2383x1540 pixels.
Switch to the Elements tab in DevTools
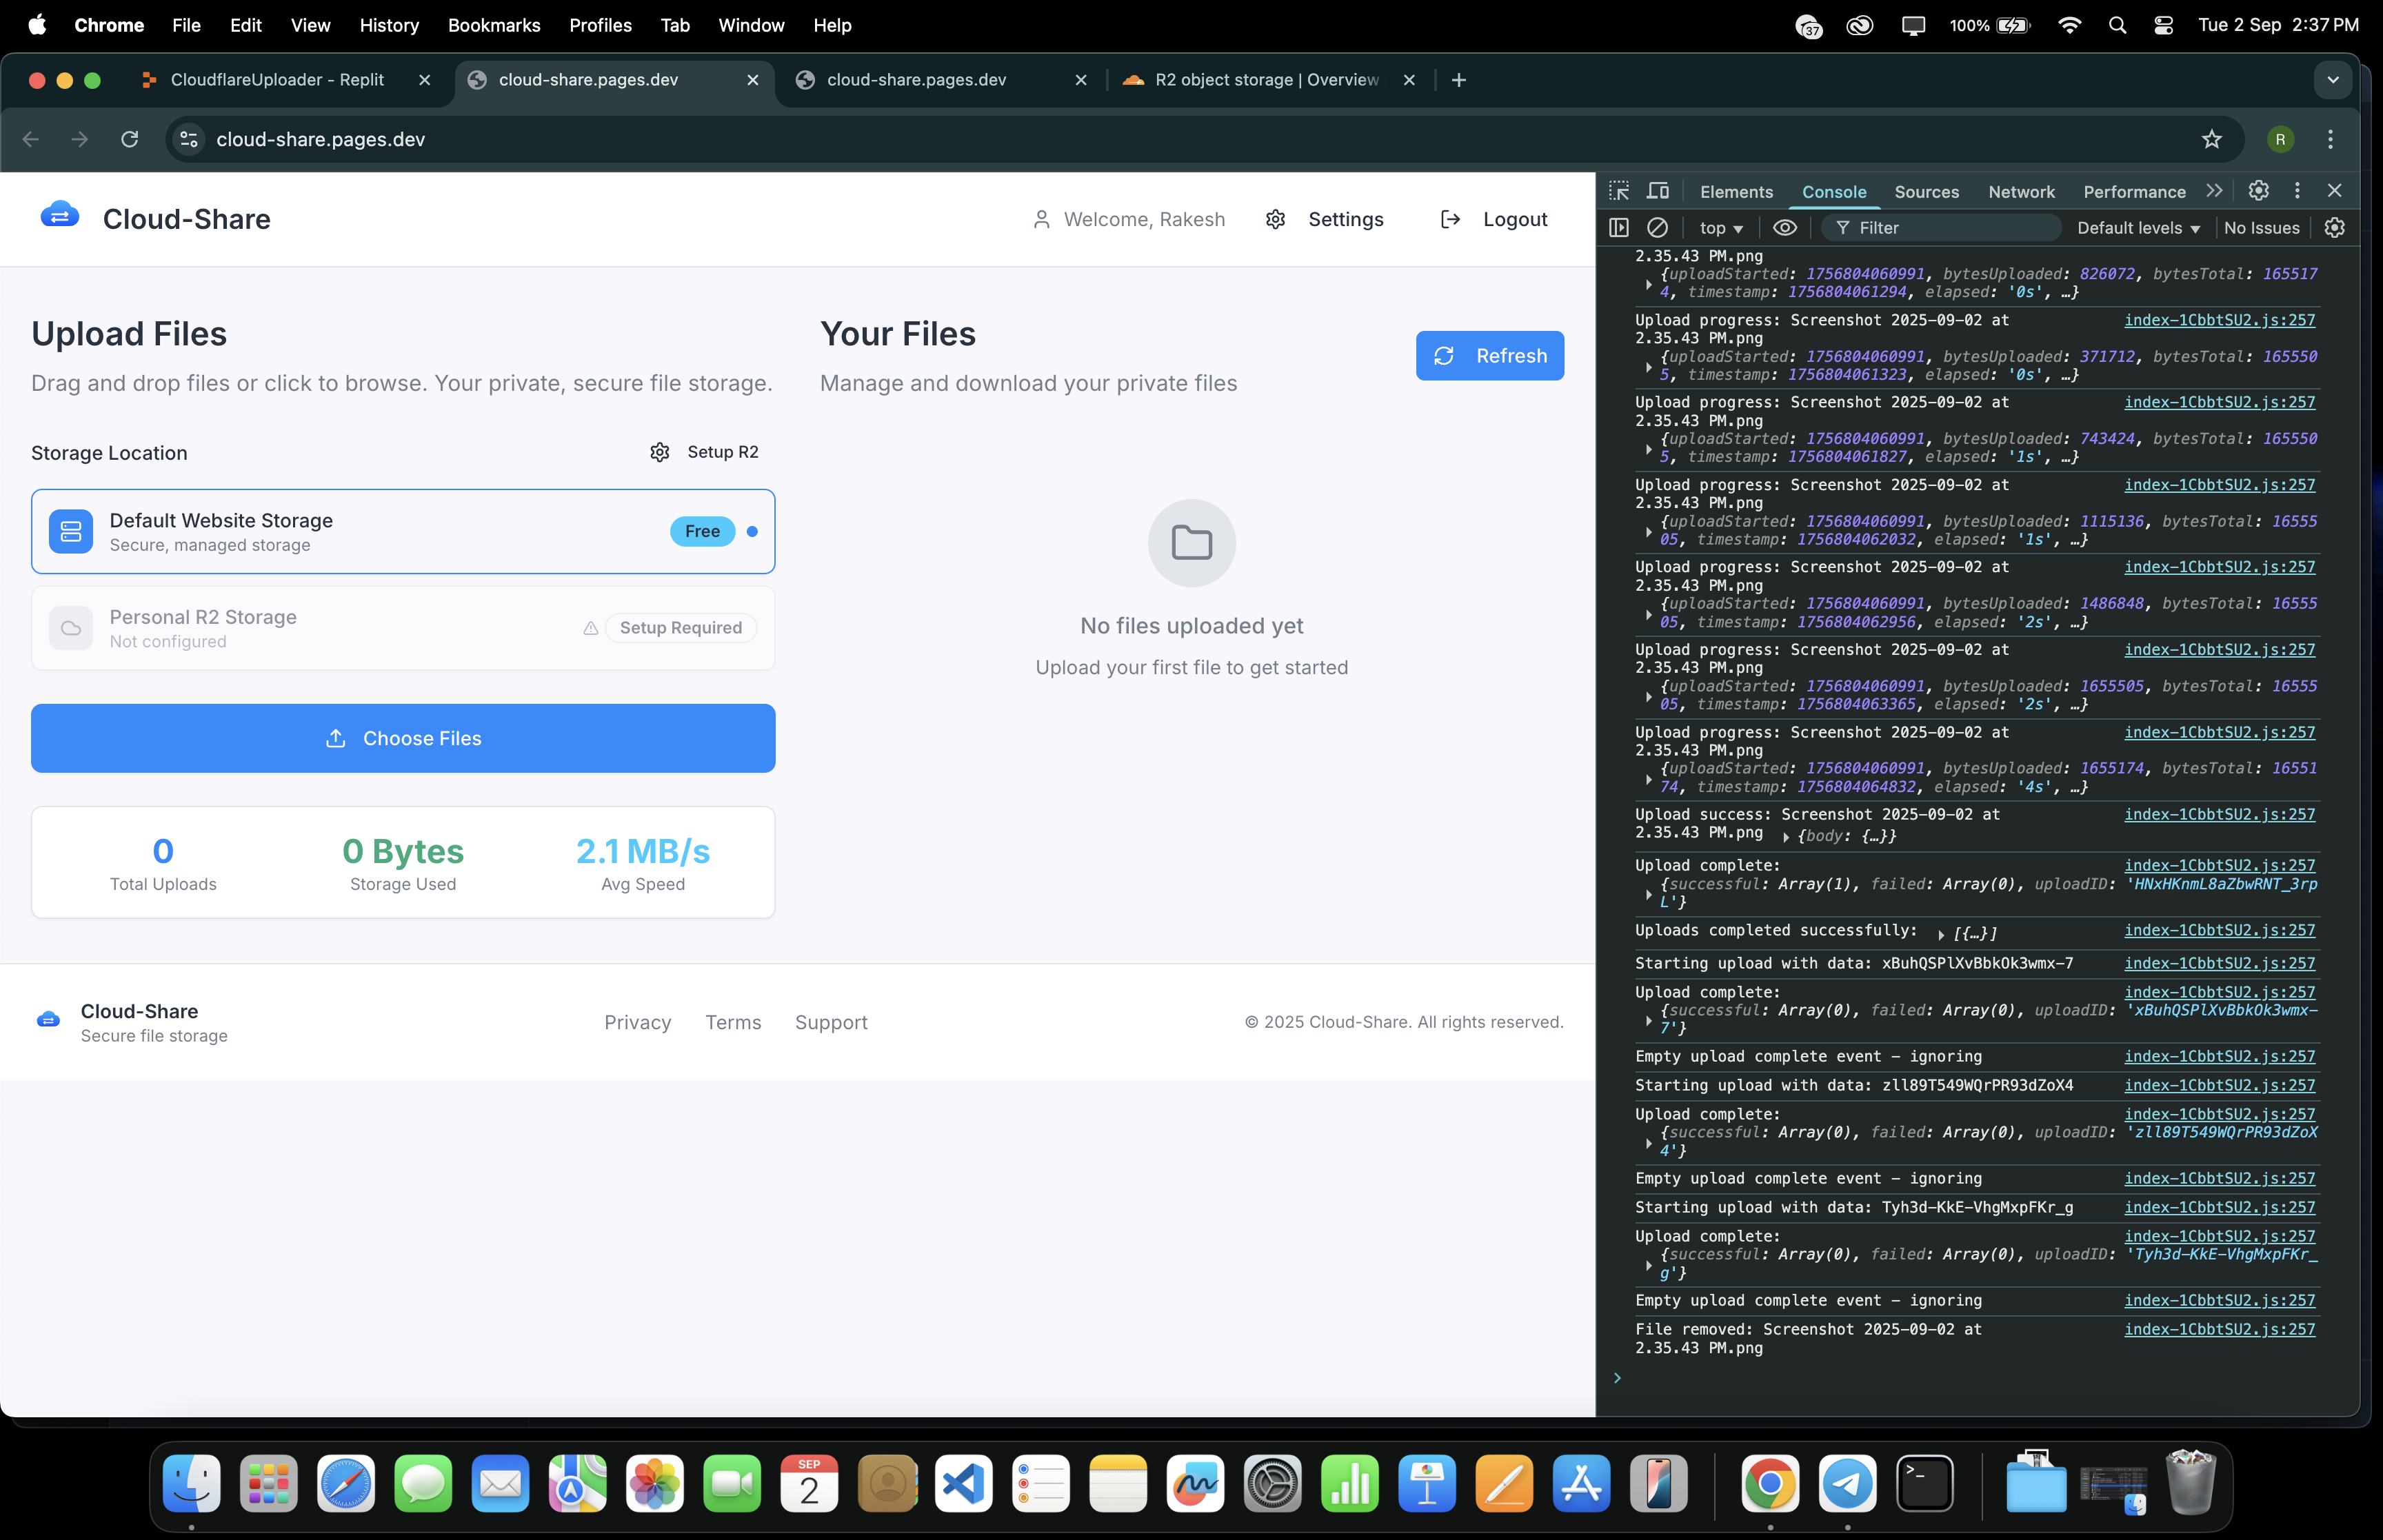tap(1736, 192)
